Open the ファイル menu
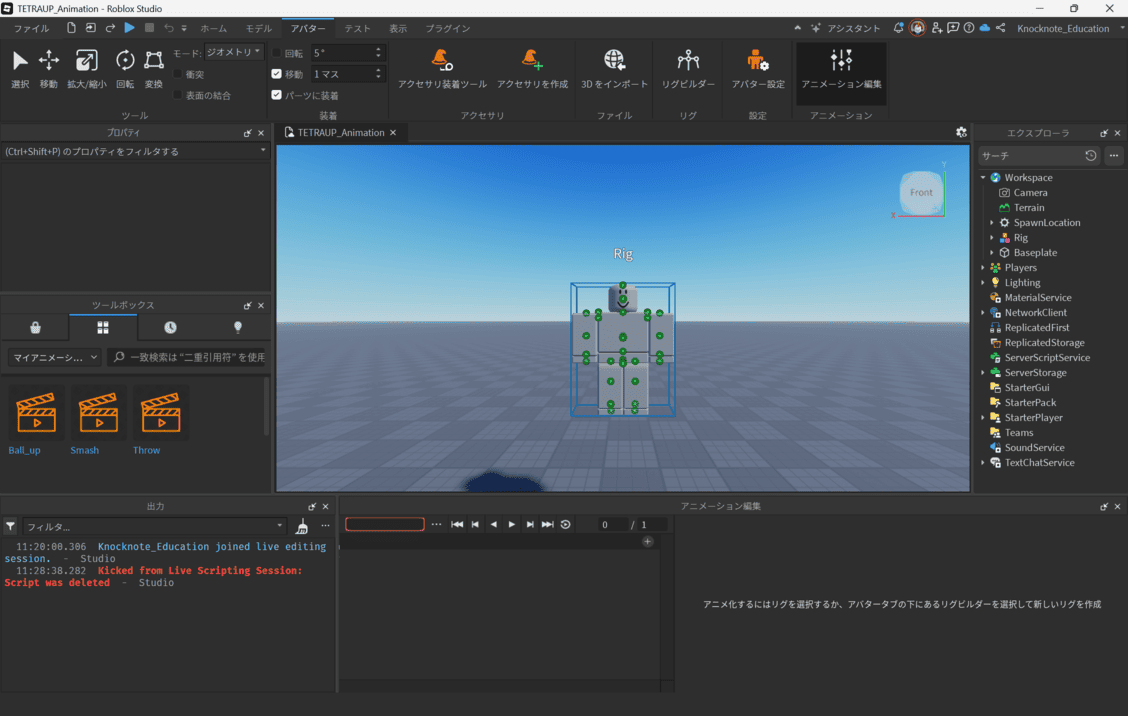Image resolution: width=1128 pixels, height=716 pixels. click(x=32, y=28)
